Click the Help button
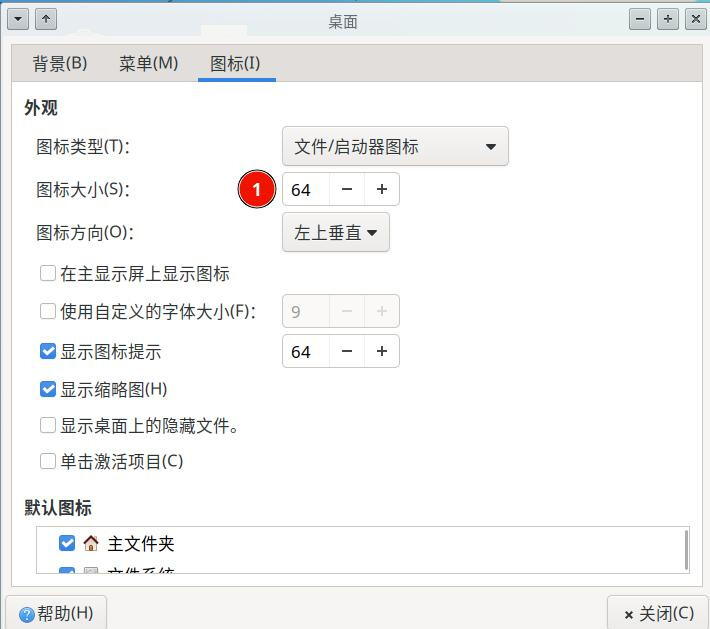The width and height of the screenshot is (710, 629). 56,613
